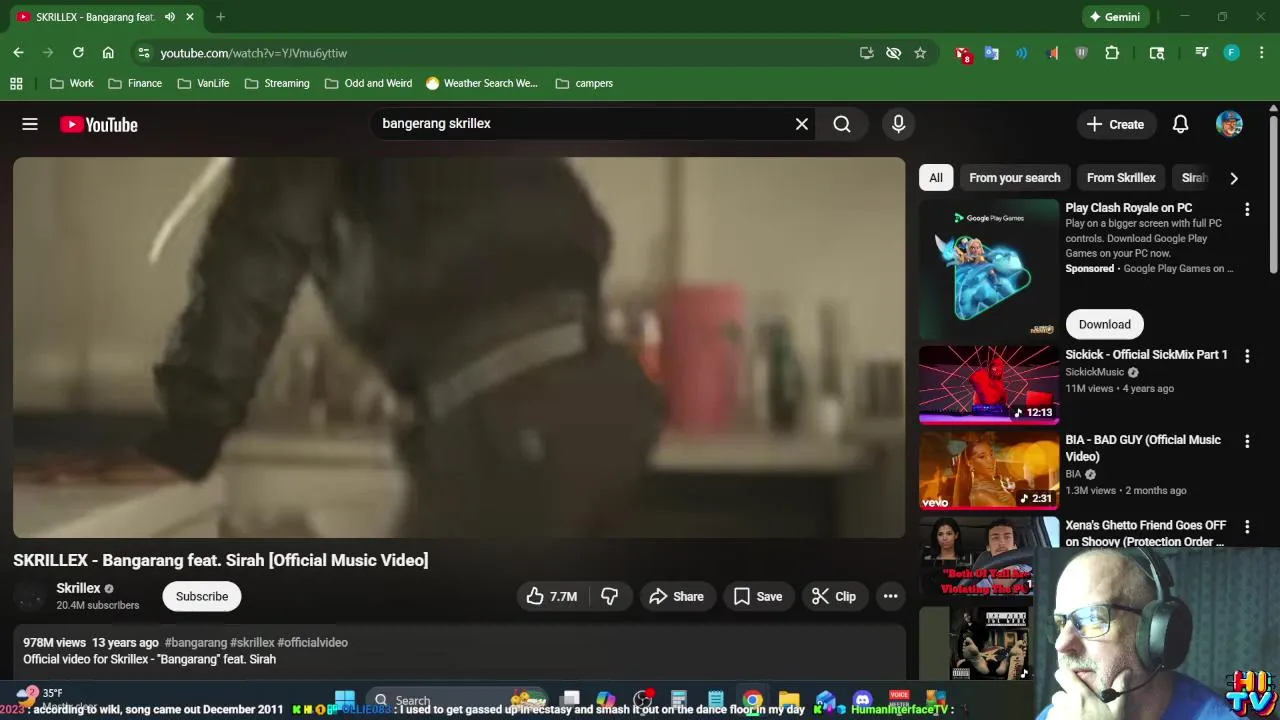Select the 'From your search' chip
1280x720 pixels.
coord(1014,178)
